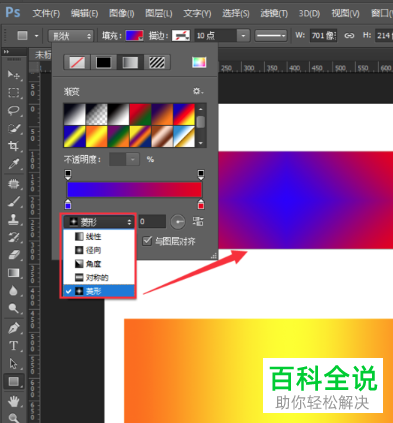Choose the linear gradient style option
Viewport: 393px width, 423px height.
(x=99, y=236)
